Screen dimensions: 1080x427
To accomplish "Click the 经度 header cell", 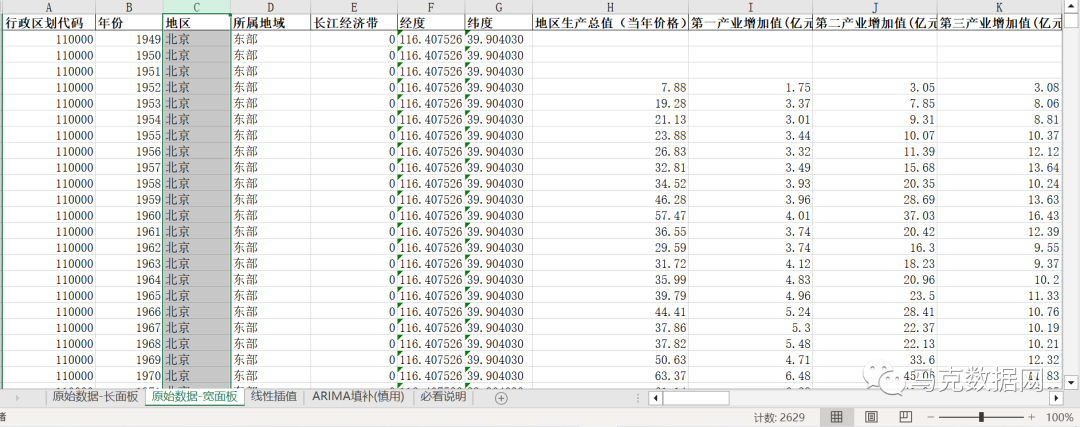I will pyautogui.click(x=430, y=23).
